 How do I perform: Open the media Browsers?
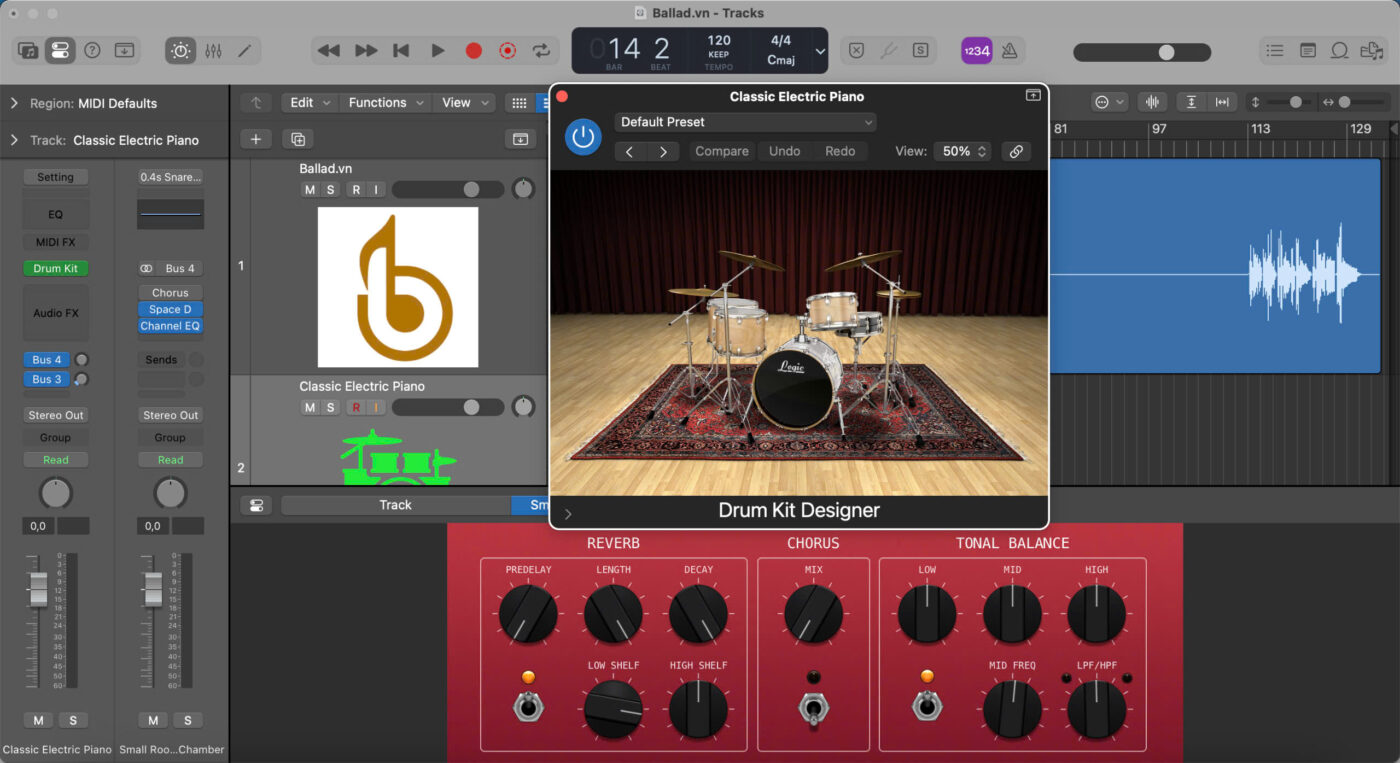point(1371,50)
